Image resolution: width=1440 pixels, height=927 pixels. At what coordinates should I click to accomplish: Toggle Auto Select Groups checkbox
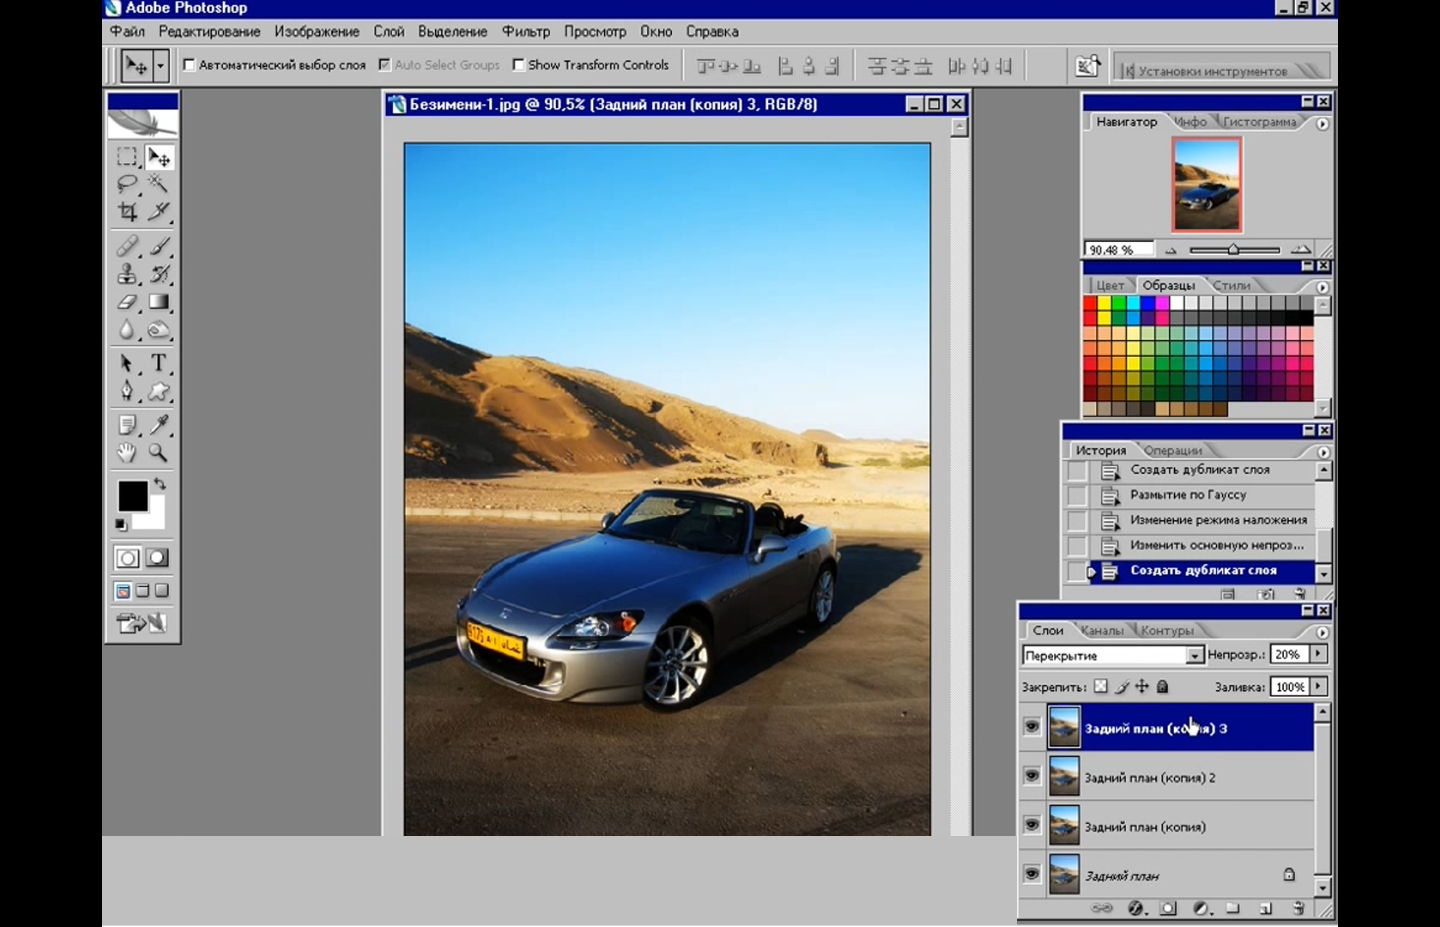click(384, 65)
